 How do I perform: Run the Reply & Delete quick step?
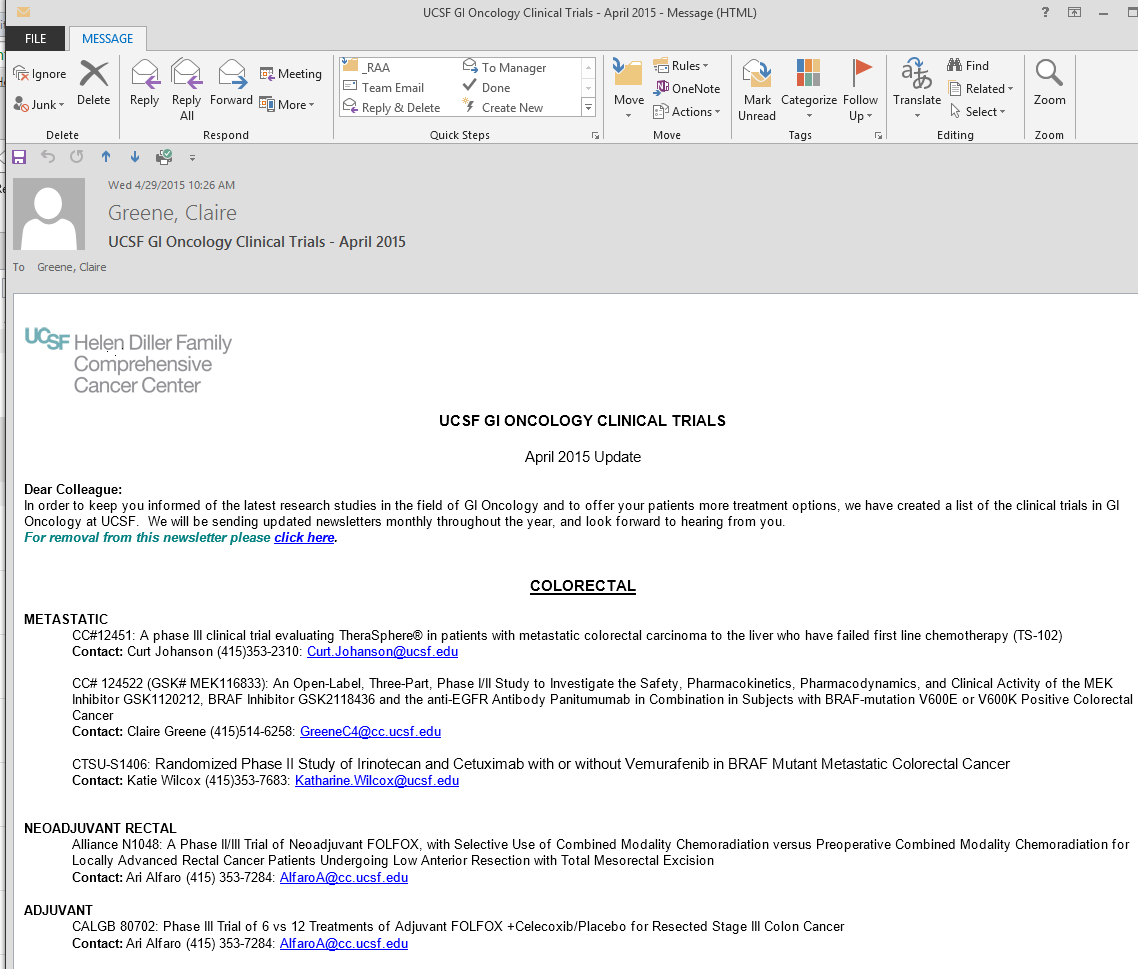(x=392, y=107)
